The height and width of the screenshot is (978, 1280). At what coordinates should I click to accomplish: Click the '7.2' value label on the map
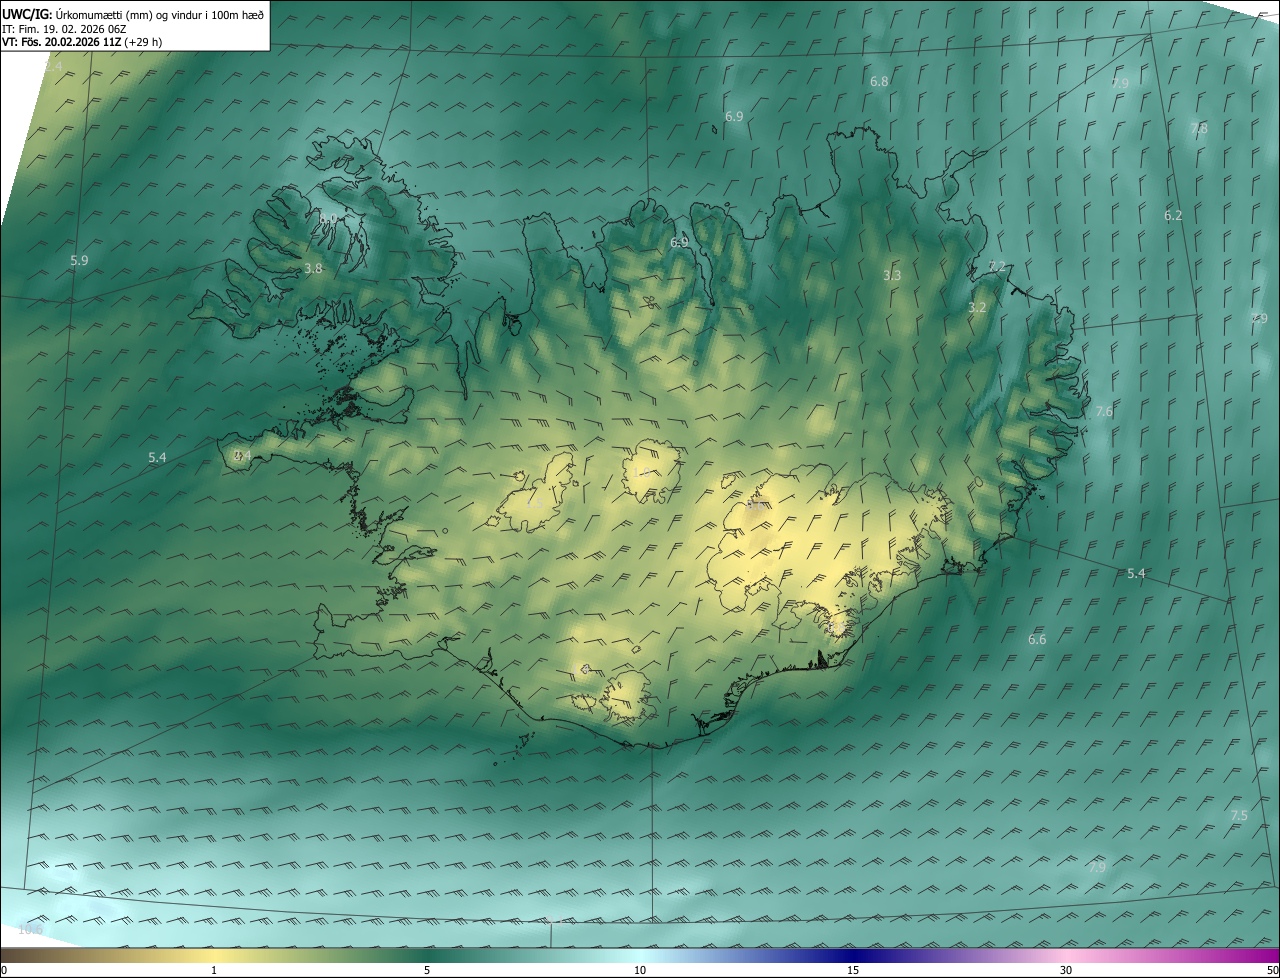(x=996, y=266)
